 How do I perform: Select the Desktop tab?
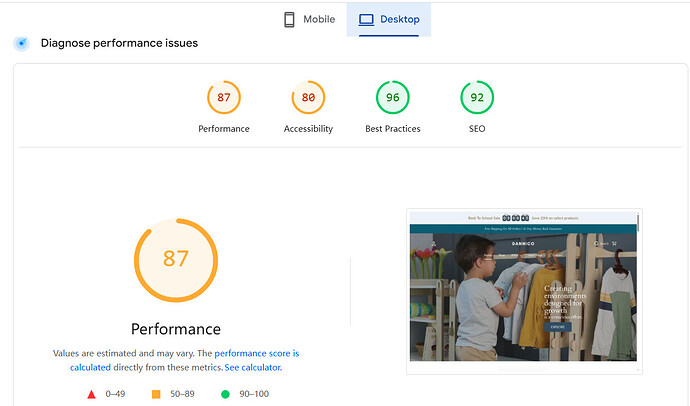389,19
